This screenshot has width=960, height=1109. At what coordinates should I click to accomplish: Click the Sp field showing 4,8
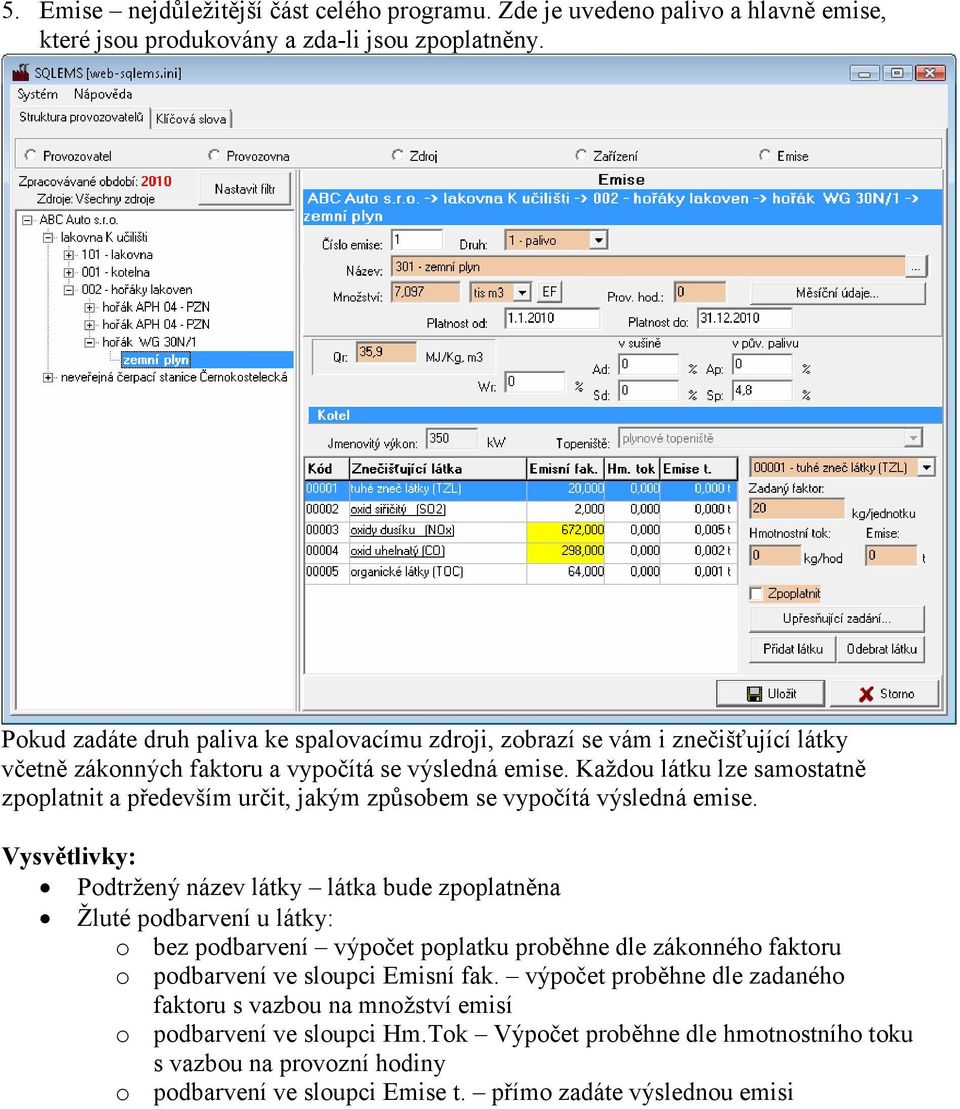tap(762, 390)
